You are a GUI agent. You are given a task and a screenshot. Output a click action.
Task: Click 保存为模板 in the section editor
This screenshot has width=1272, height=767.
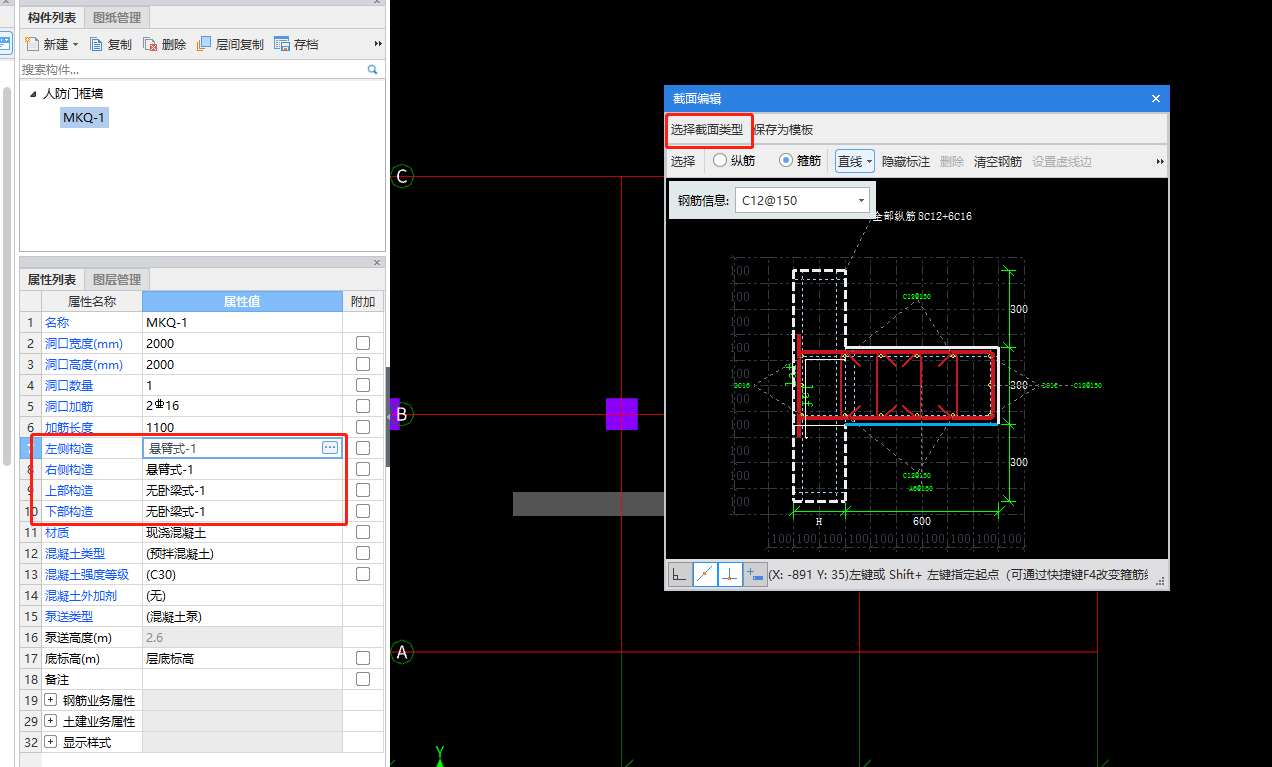(x=783, y=130)
